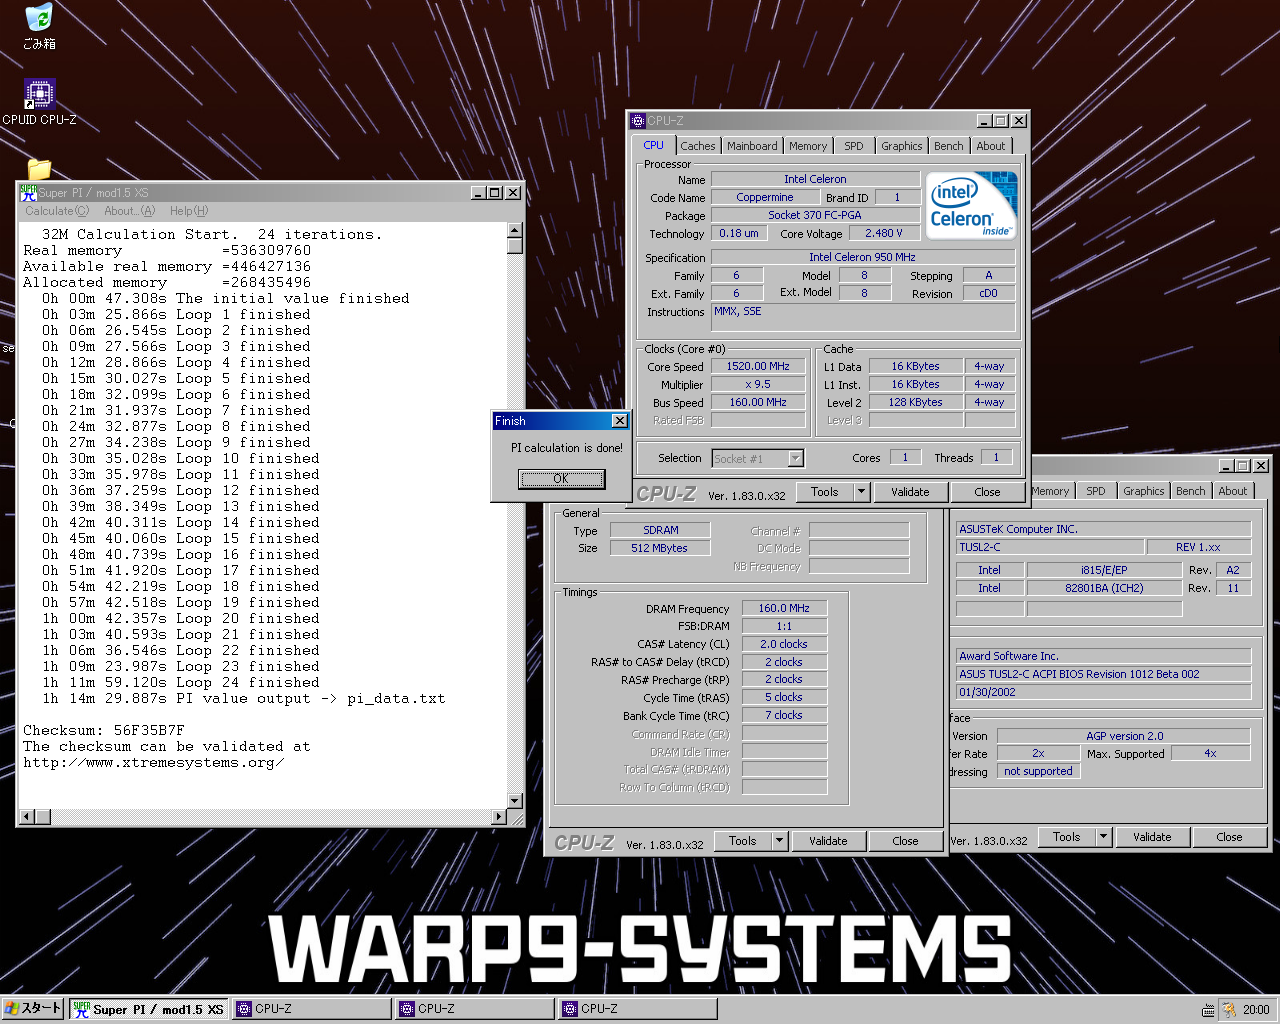Expand Tools dropdown arrow in mainboard CPU-Z window
Viewport: 1280px width, 1024px height.
click(1104, 837)
